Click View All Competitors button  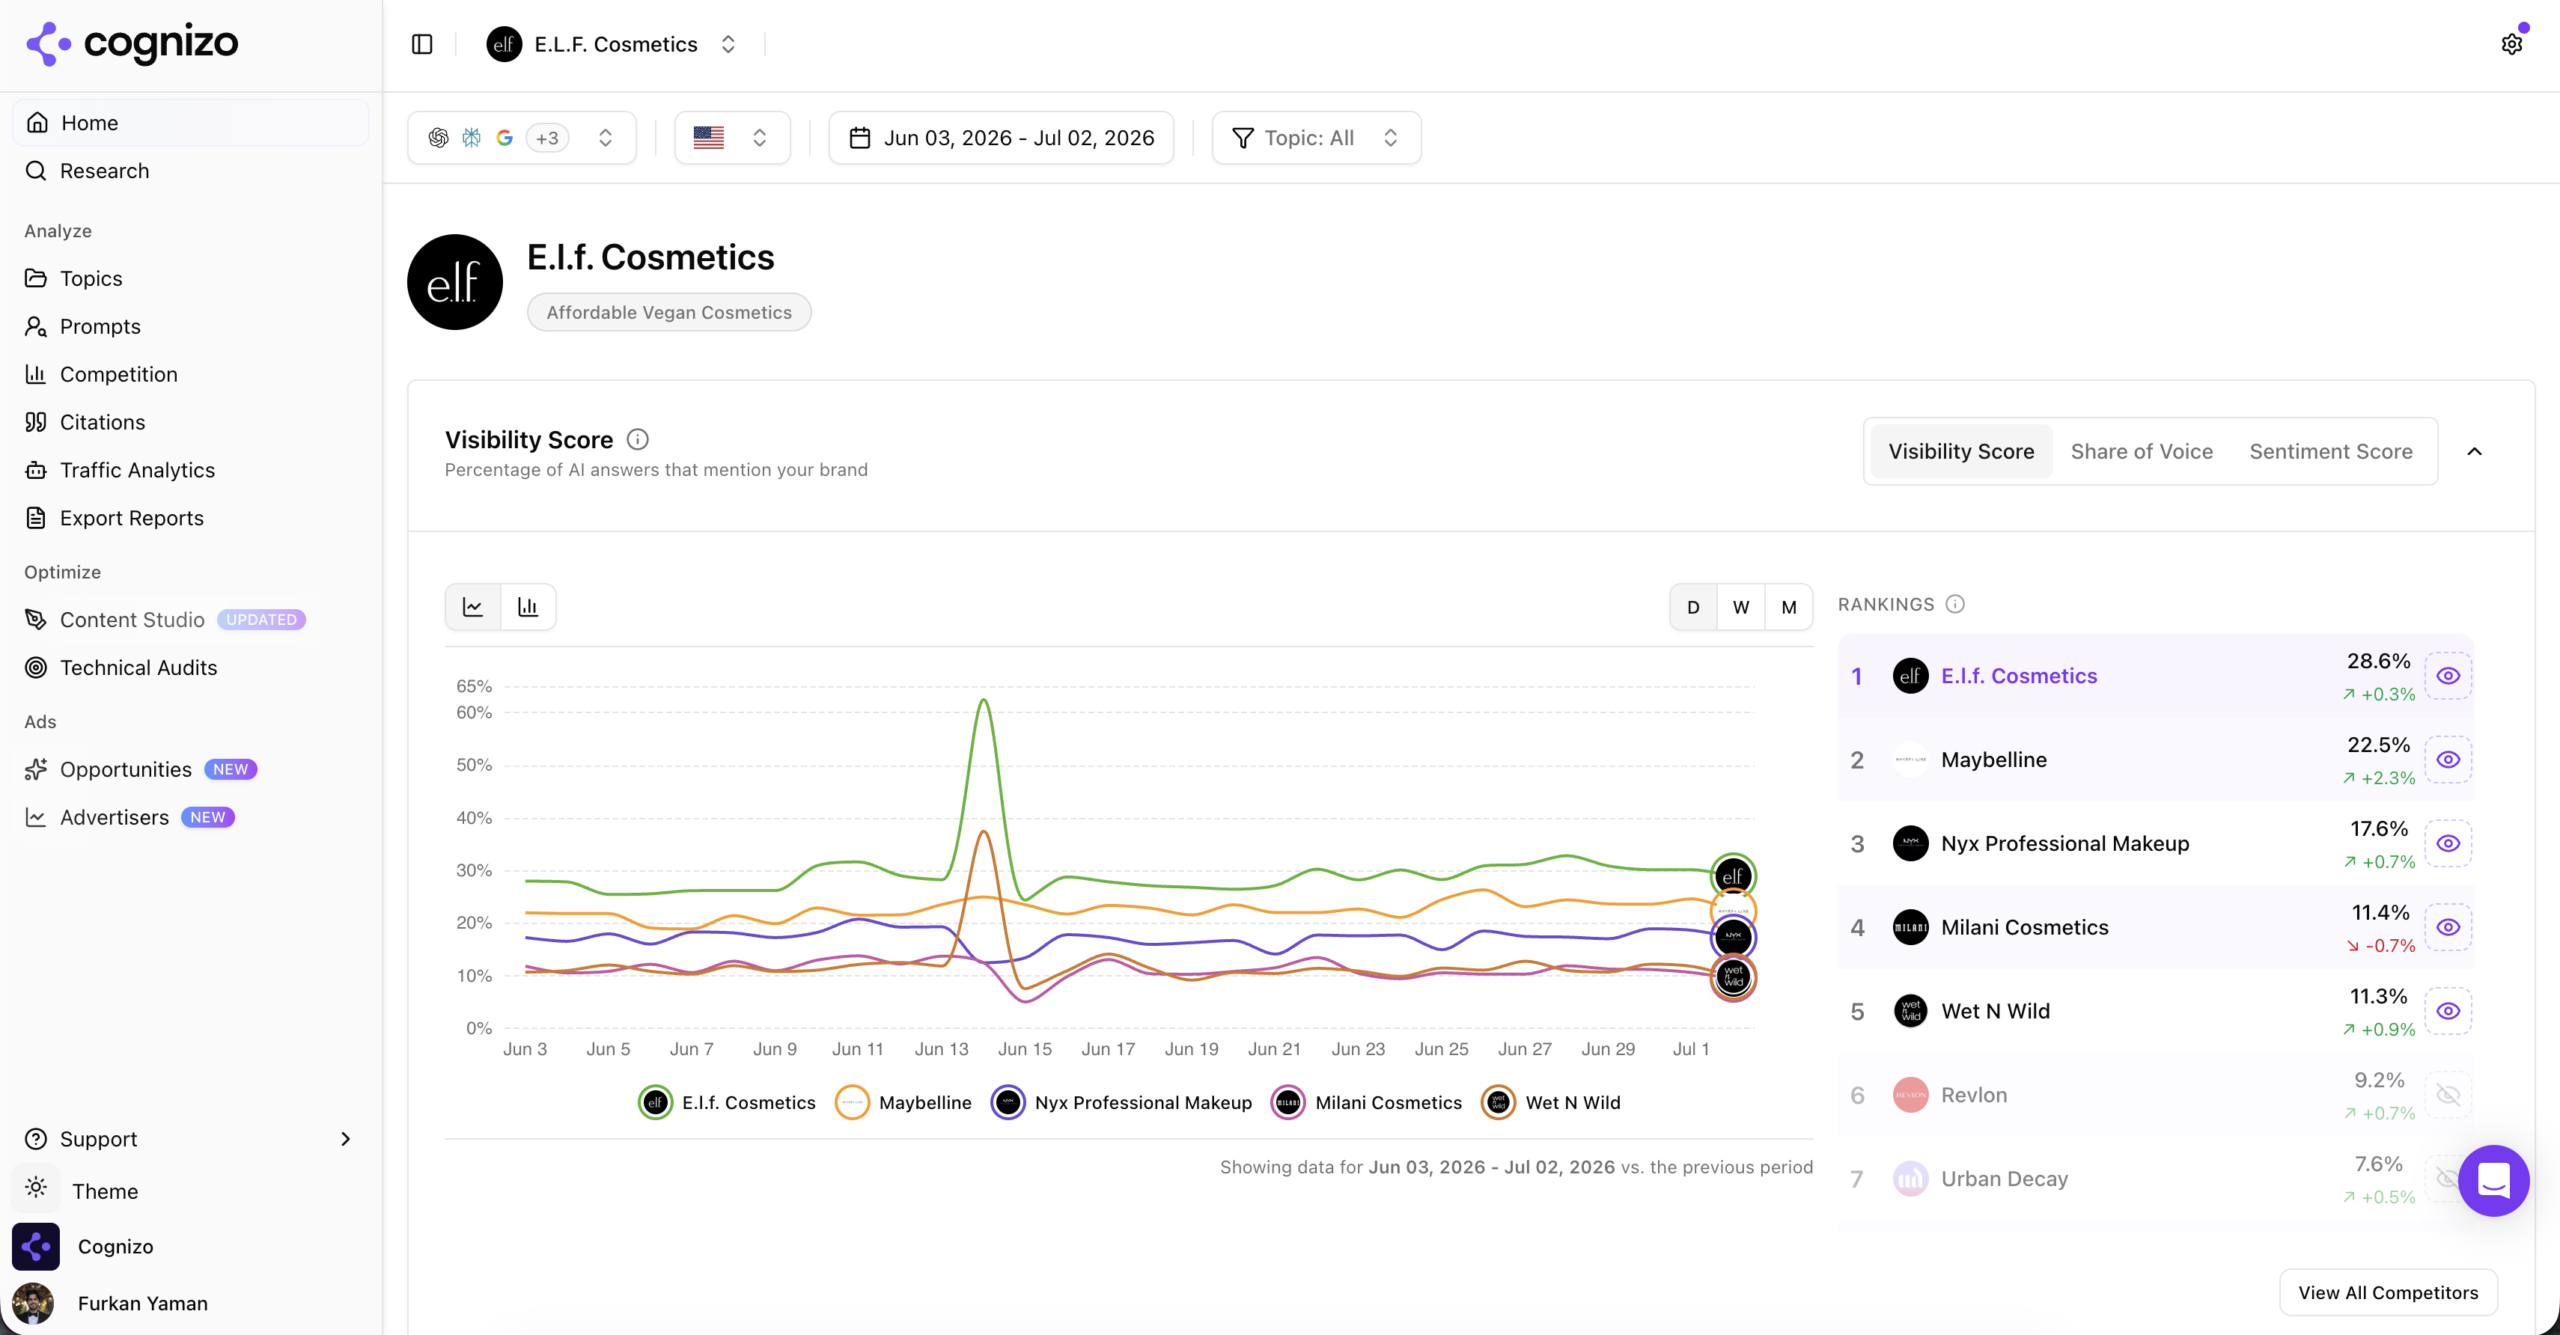2388,1292
